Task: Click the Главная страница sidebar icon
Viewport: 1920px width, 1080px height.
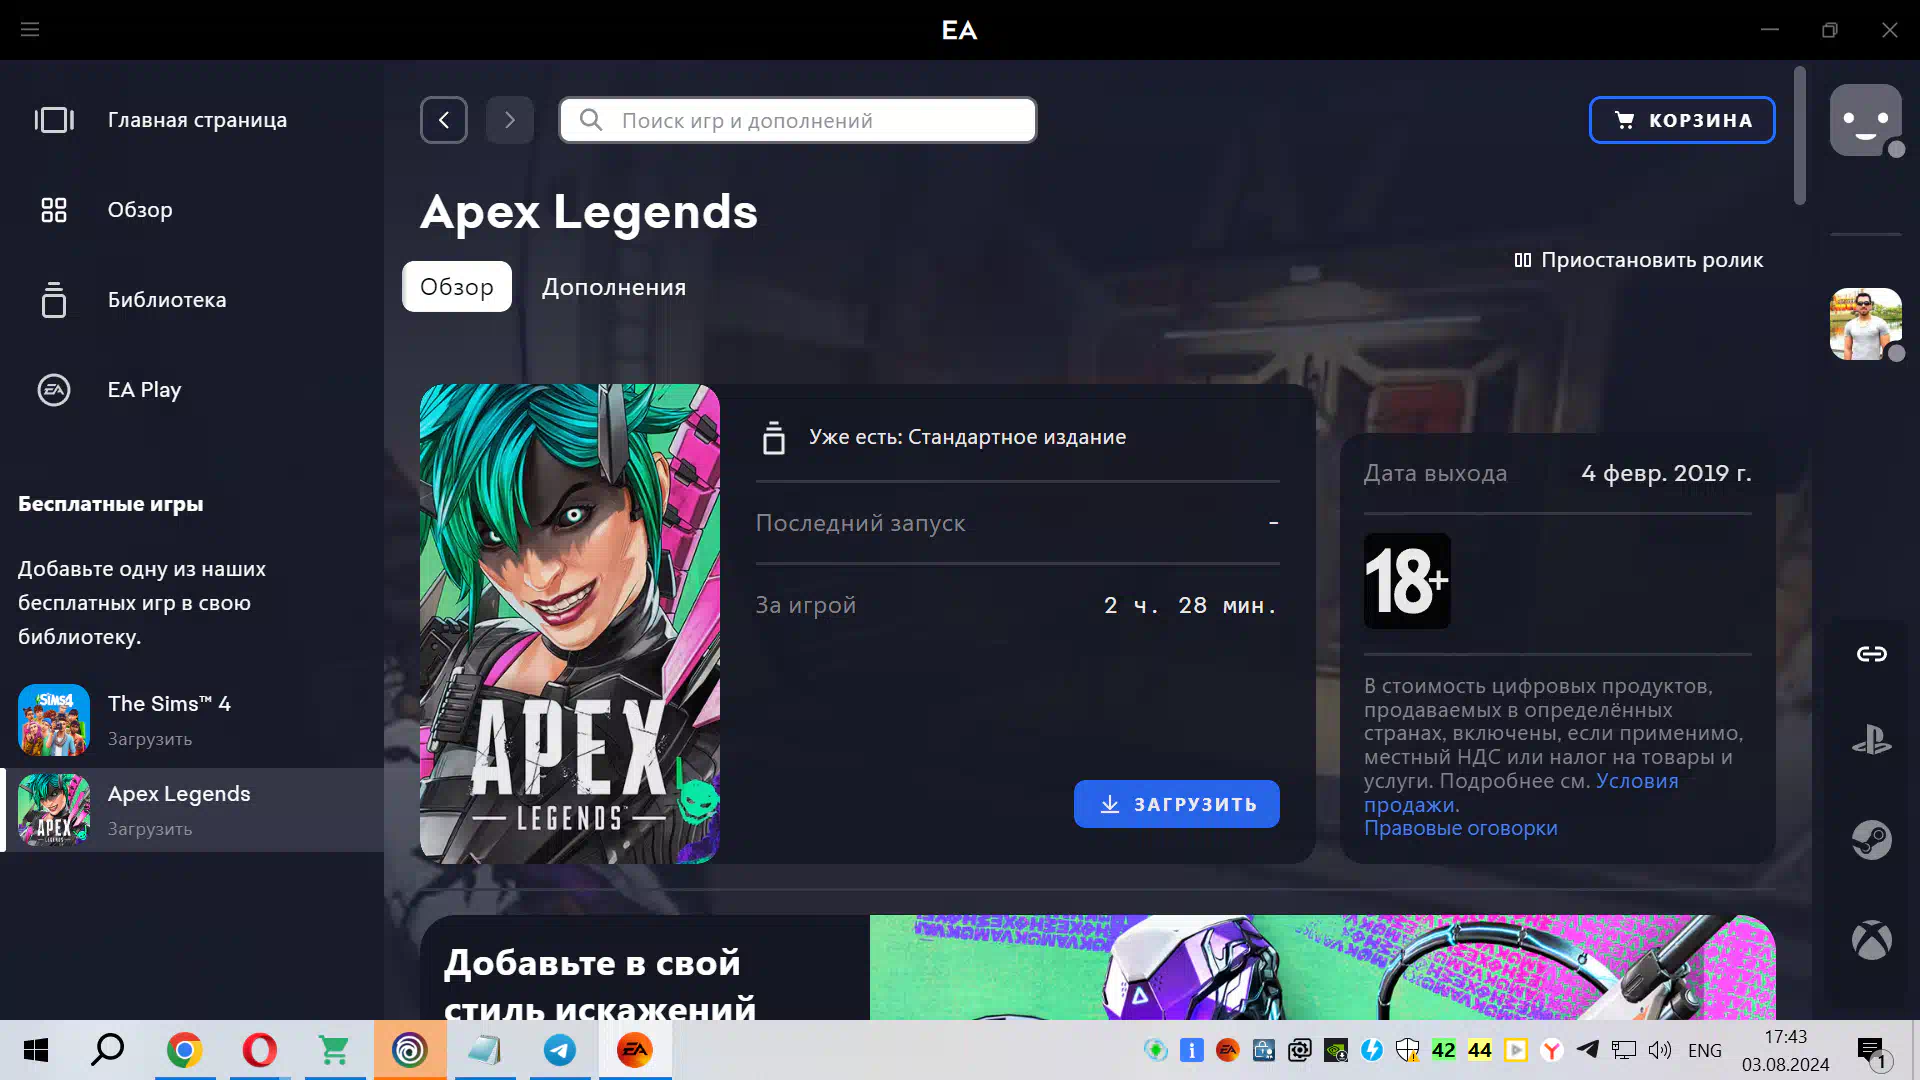Action: click(54, 120)
